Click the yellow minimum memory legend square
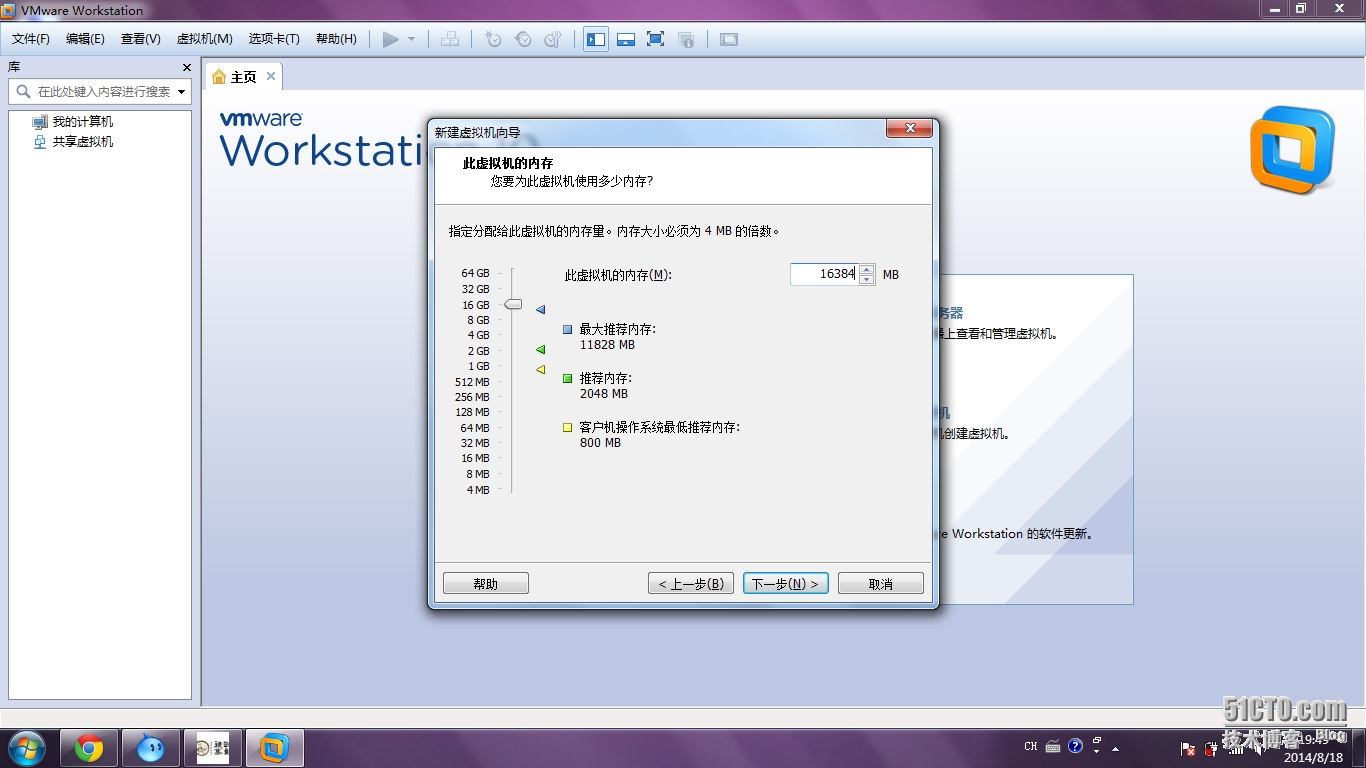This screenshot has height=768, width=1366. (568, 427)
